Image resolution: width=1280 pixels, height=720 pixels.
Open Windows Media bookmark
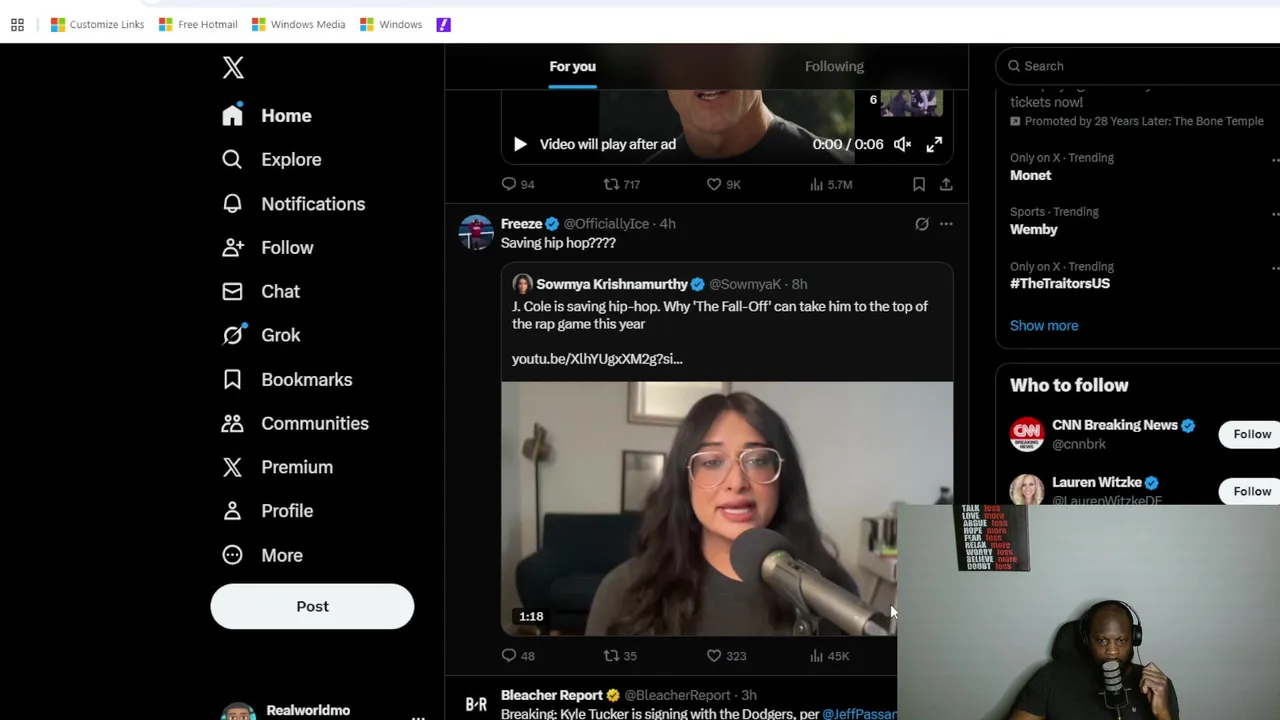click(298, 24)
